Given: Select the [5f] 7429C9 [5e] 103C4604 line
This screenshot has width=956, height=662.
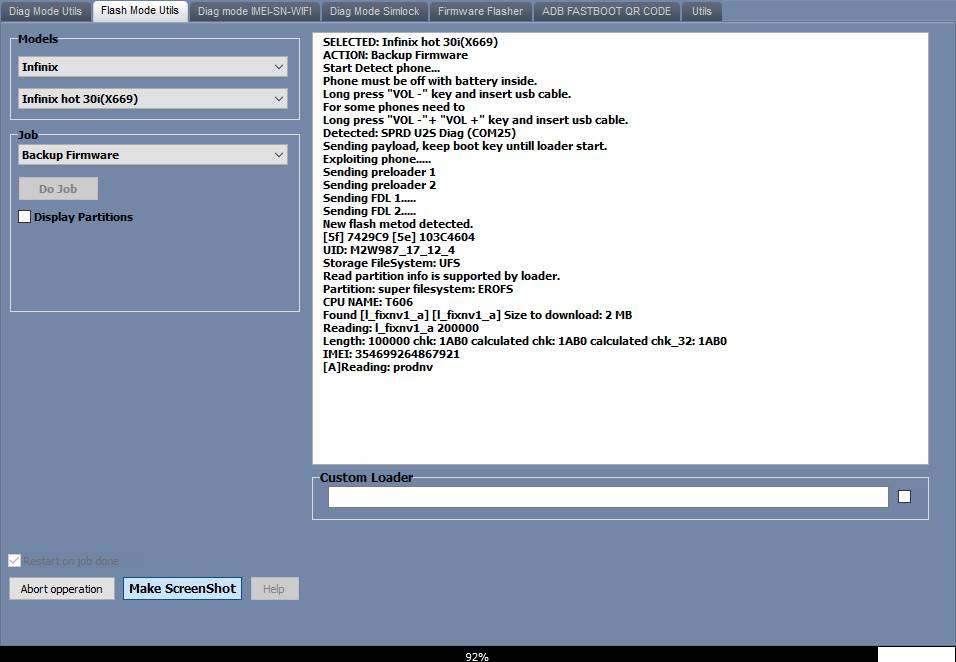Looking at the screenshot, I should pos(399,237).
